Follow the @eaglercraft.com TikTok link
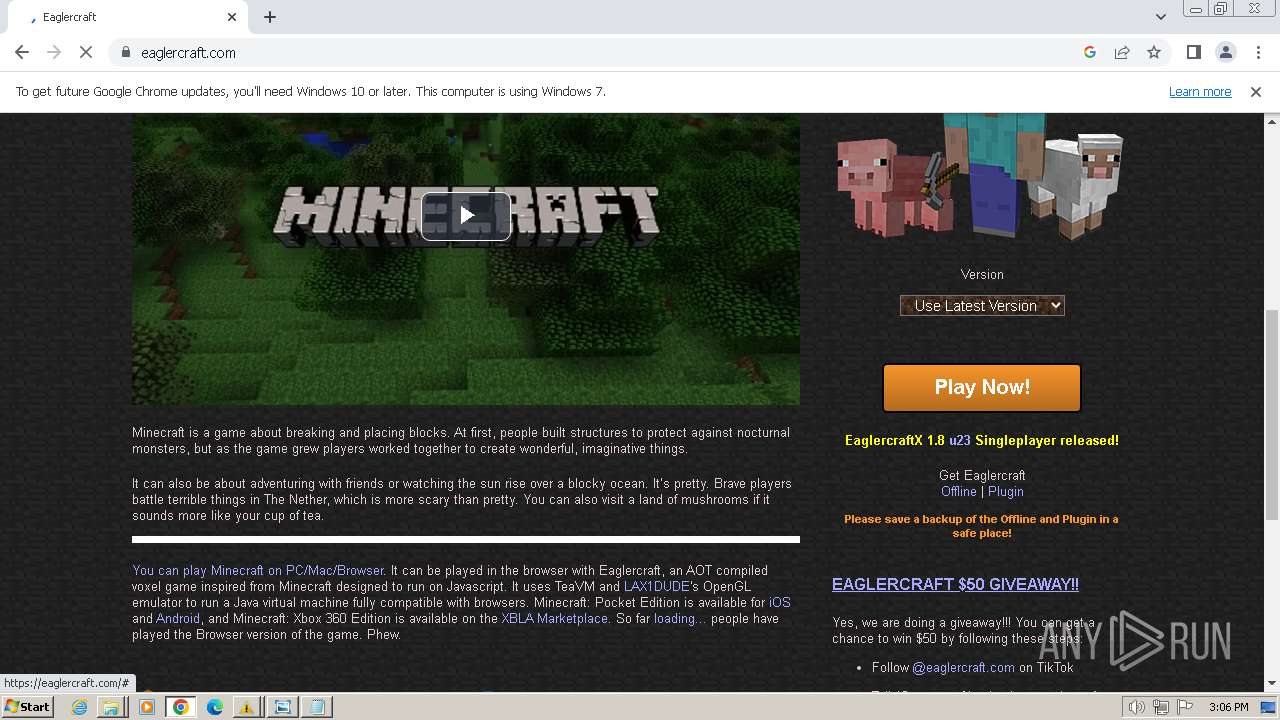This screenshot has width=1280, height=720. 963,667
